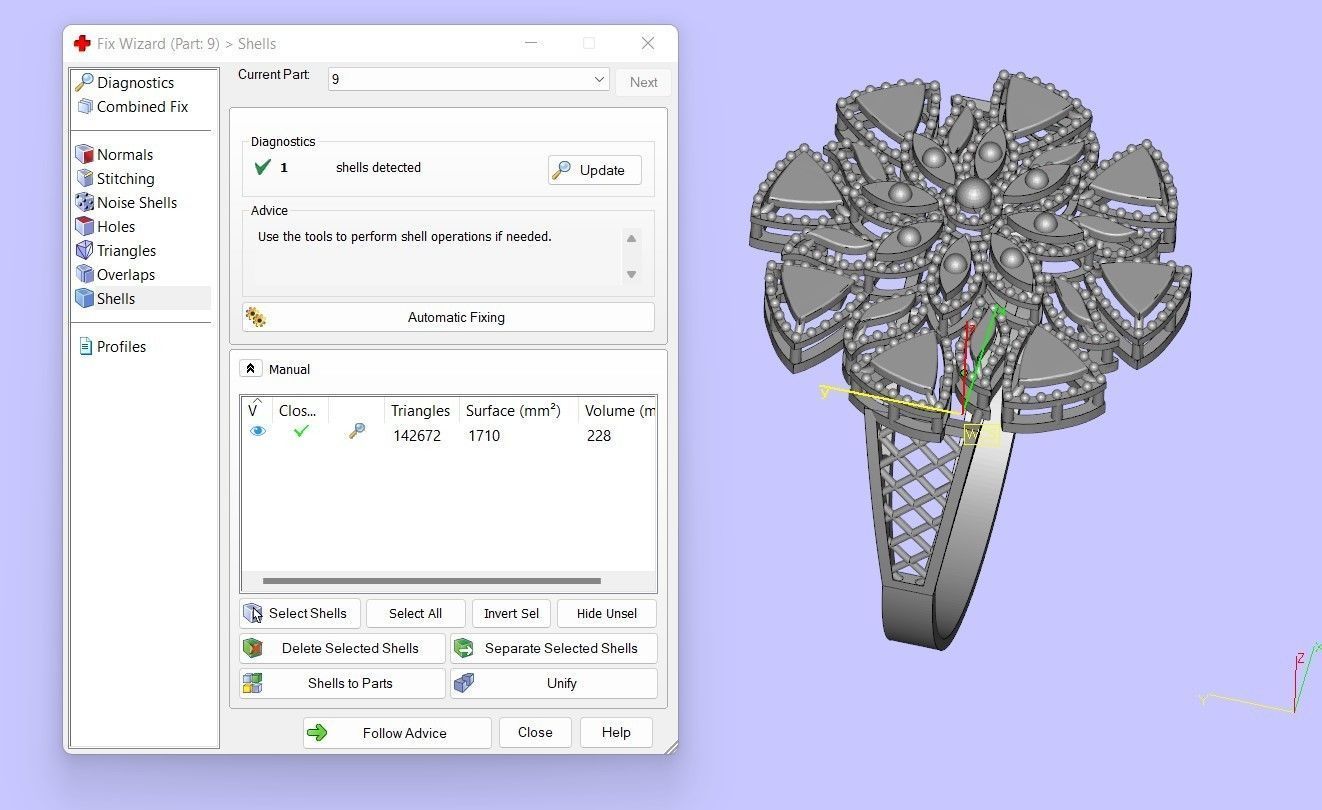Zoom to shell magnifier icon
1322x810 pixels.
click(356, 431)
